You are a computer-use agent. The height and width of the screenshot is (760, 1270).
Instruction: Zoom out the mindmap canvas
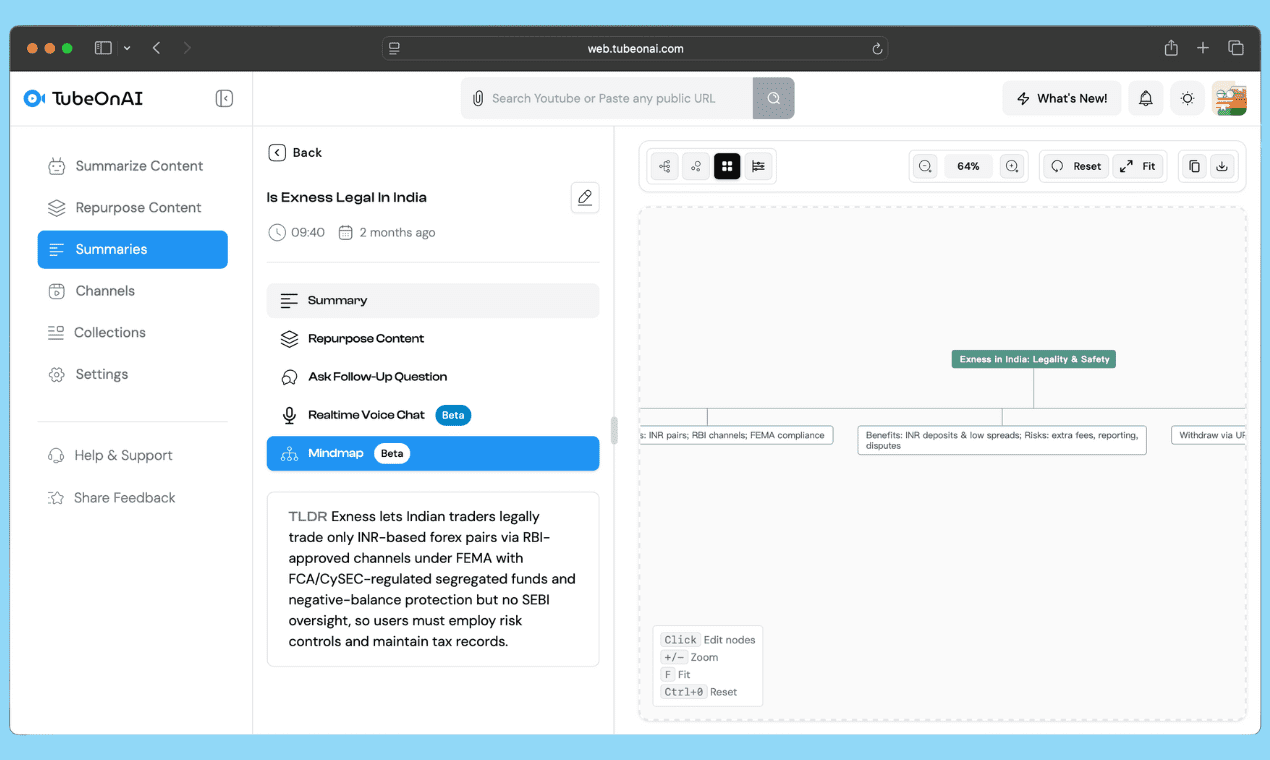(x=925, y=167)
